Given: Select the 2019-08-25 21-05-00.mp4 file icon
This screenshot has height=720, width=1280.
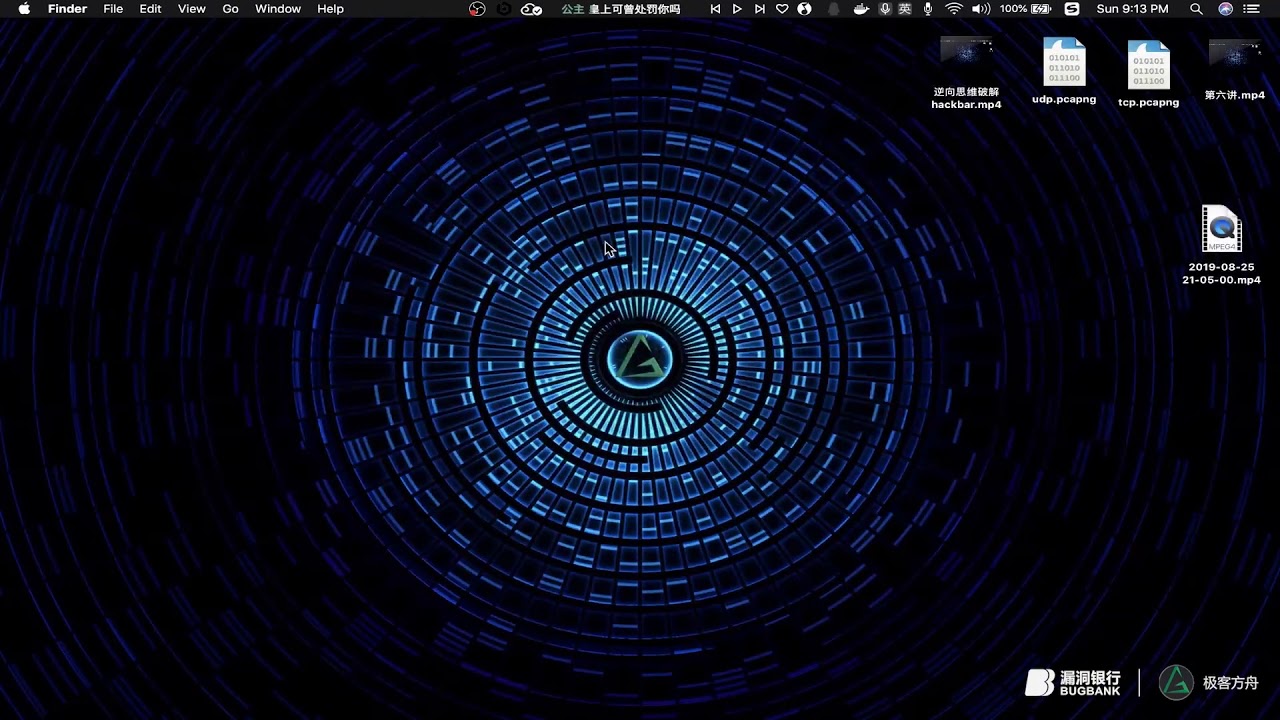Looking at the screenshot, I should coord(1221,229).
